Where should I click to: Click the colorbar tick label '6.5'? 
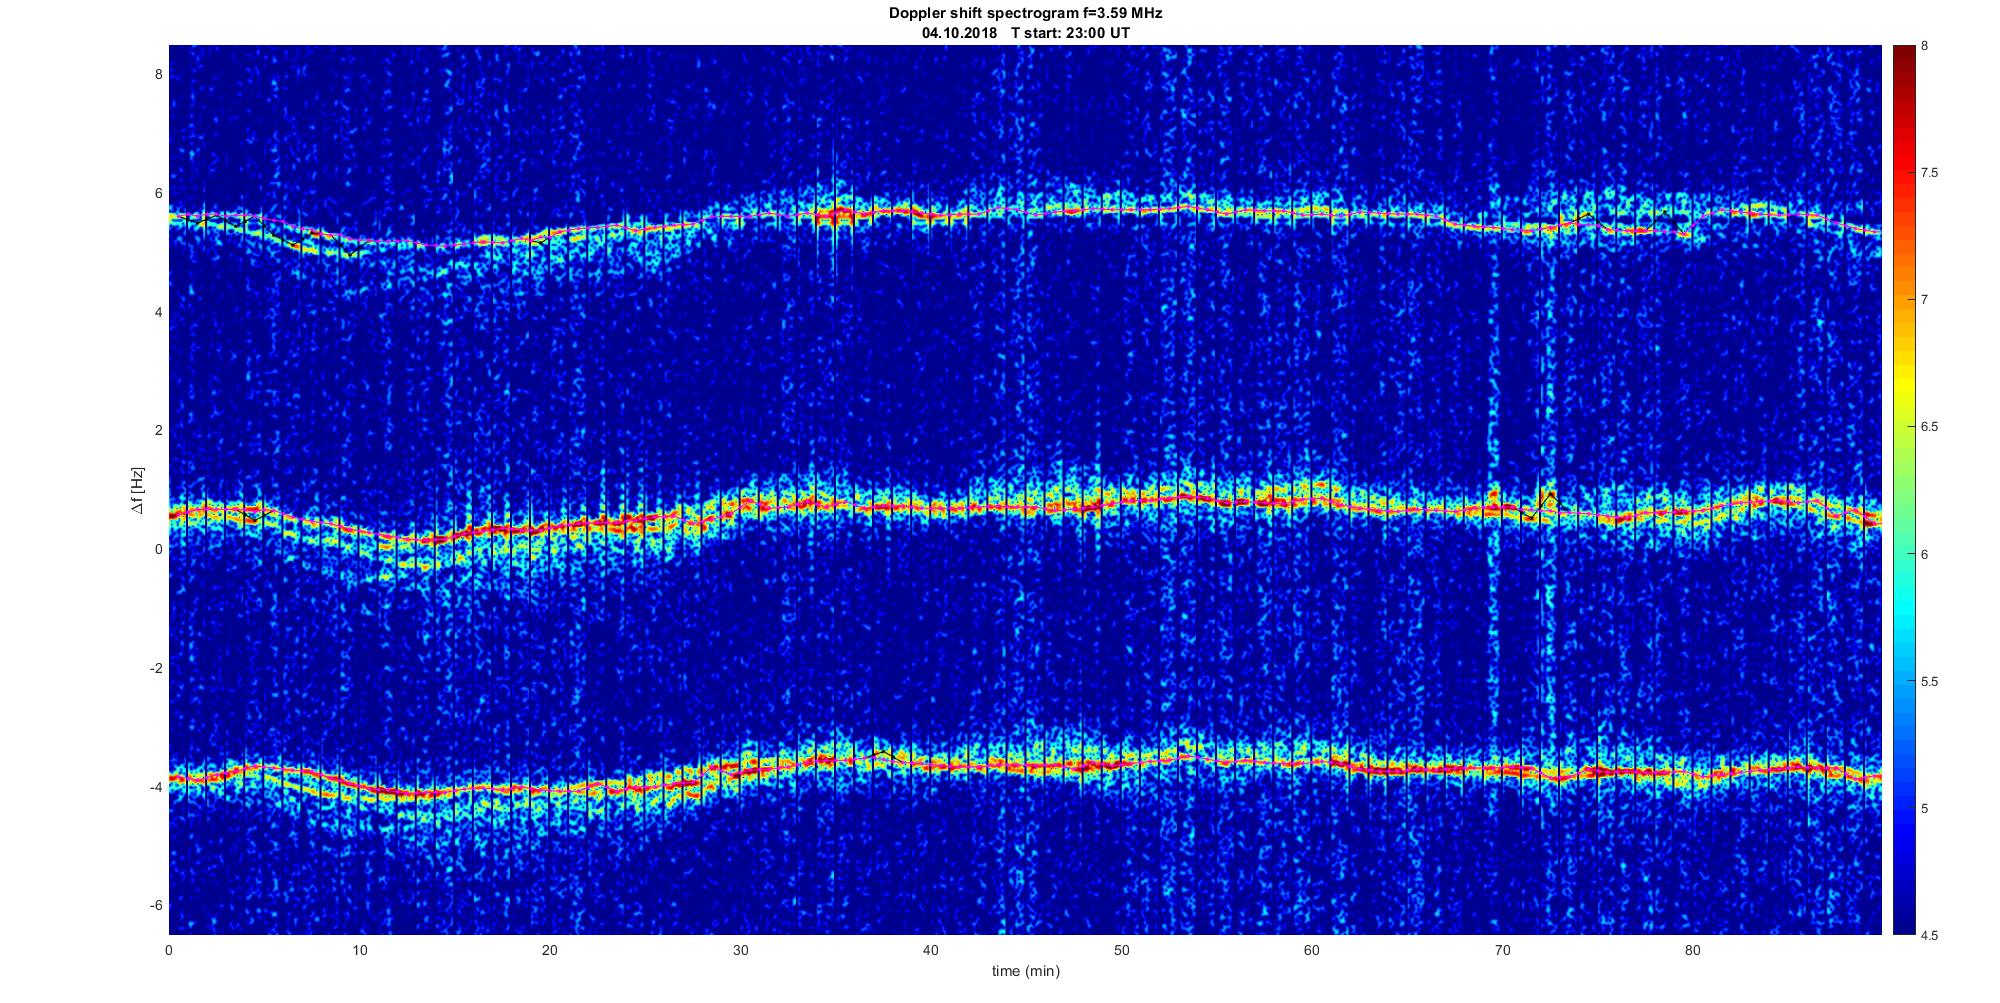coord(1929,427)
